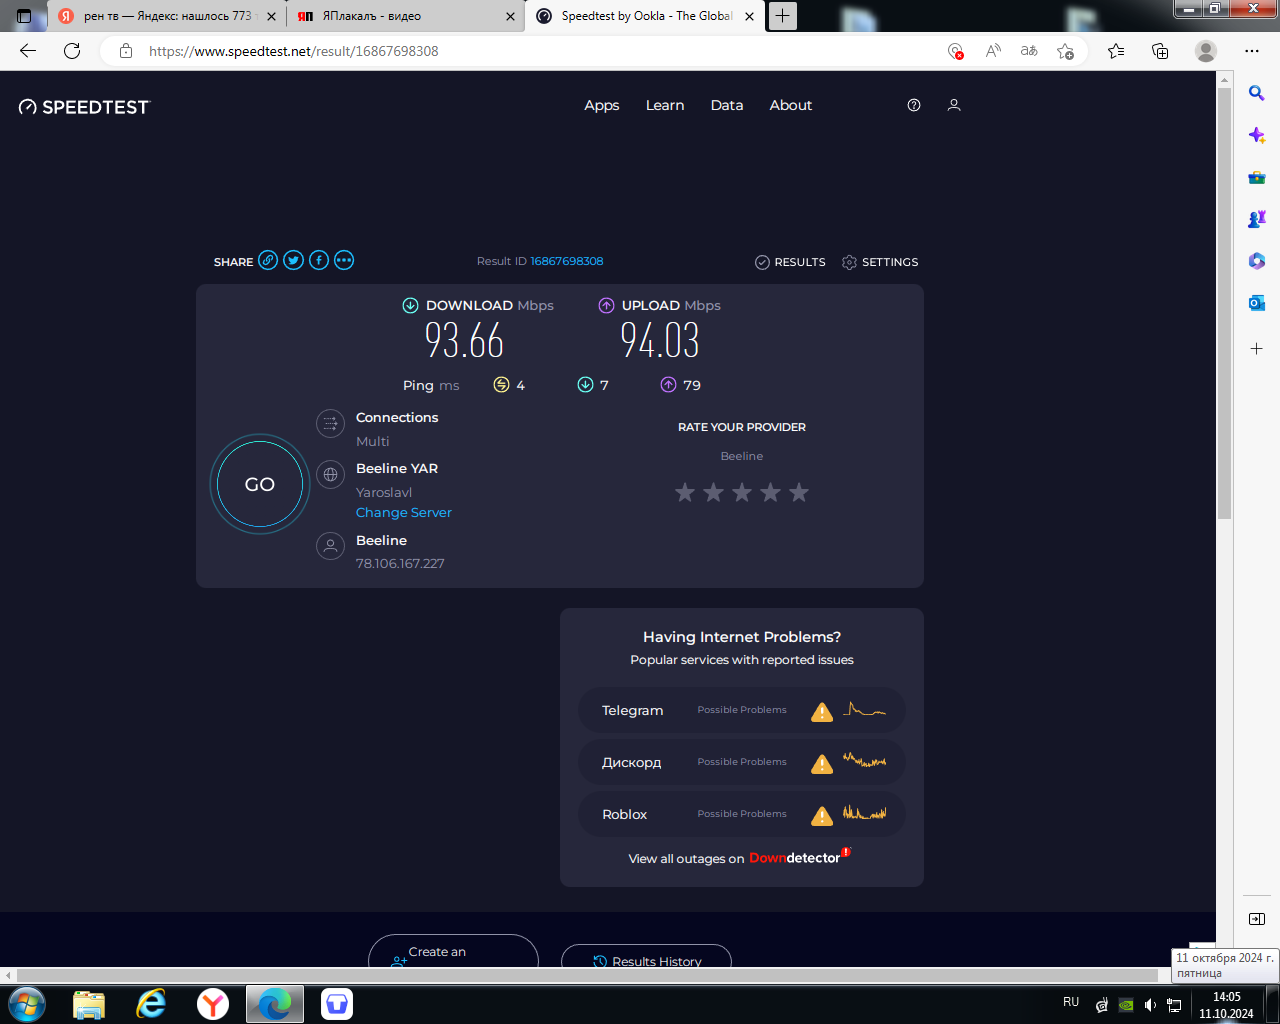
Task: Click taskbar volume speaker icon
Action: [x=1150, y=1005]
